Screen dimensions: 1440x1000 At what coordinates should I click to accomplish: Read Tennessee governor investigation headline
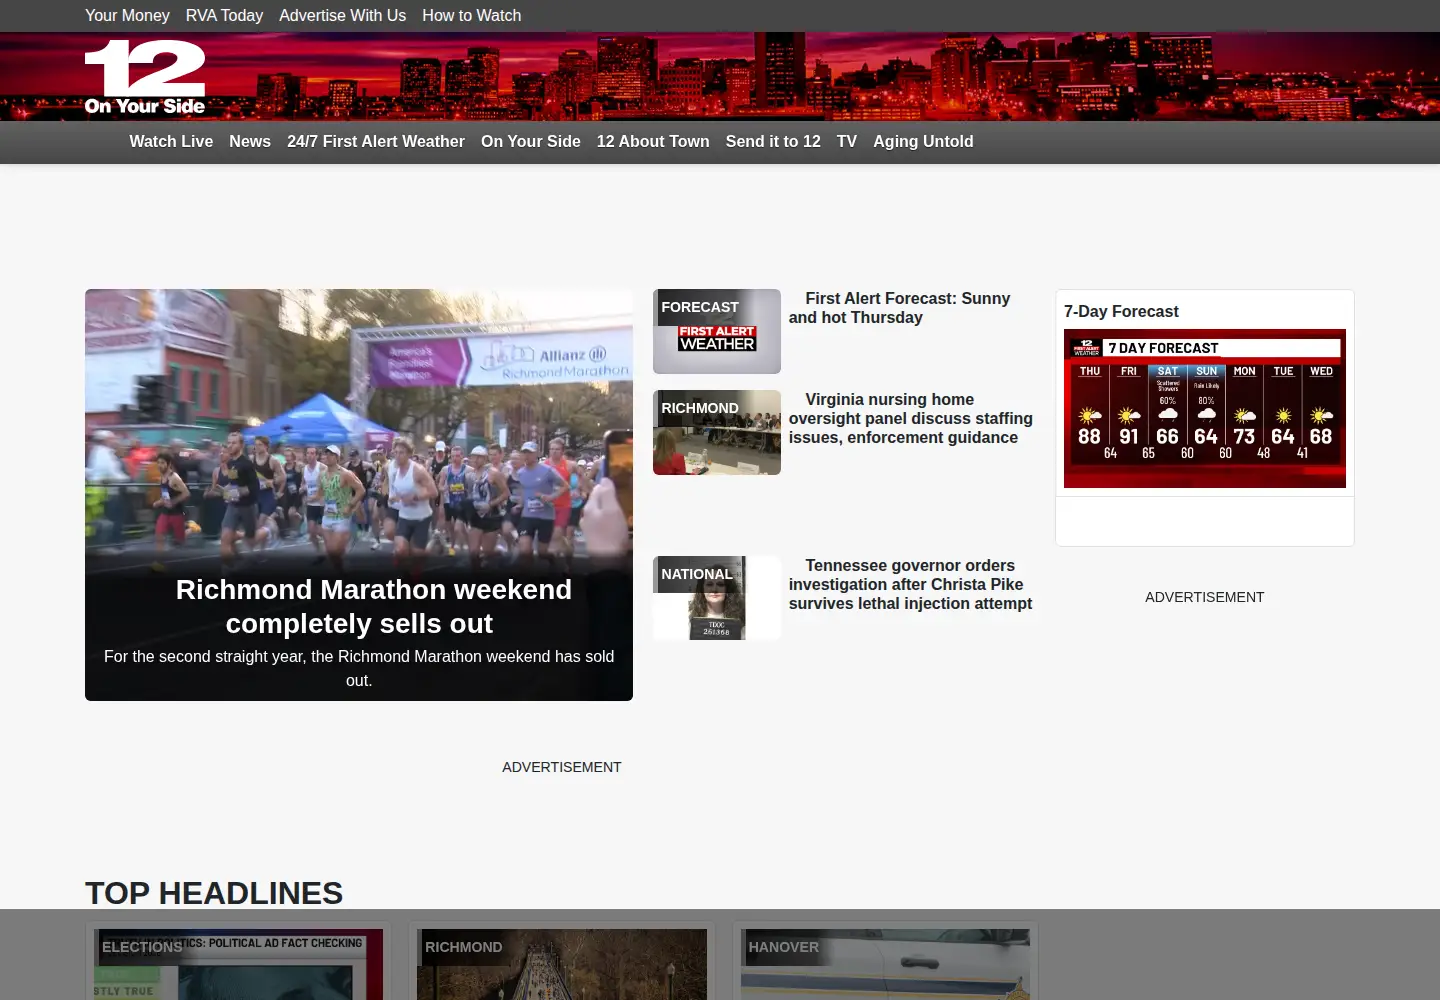(910, 584)
